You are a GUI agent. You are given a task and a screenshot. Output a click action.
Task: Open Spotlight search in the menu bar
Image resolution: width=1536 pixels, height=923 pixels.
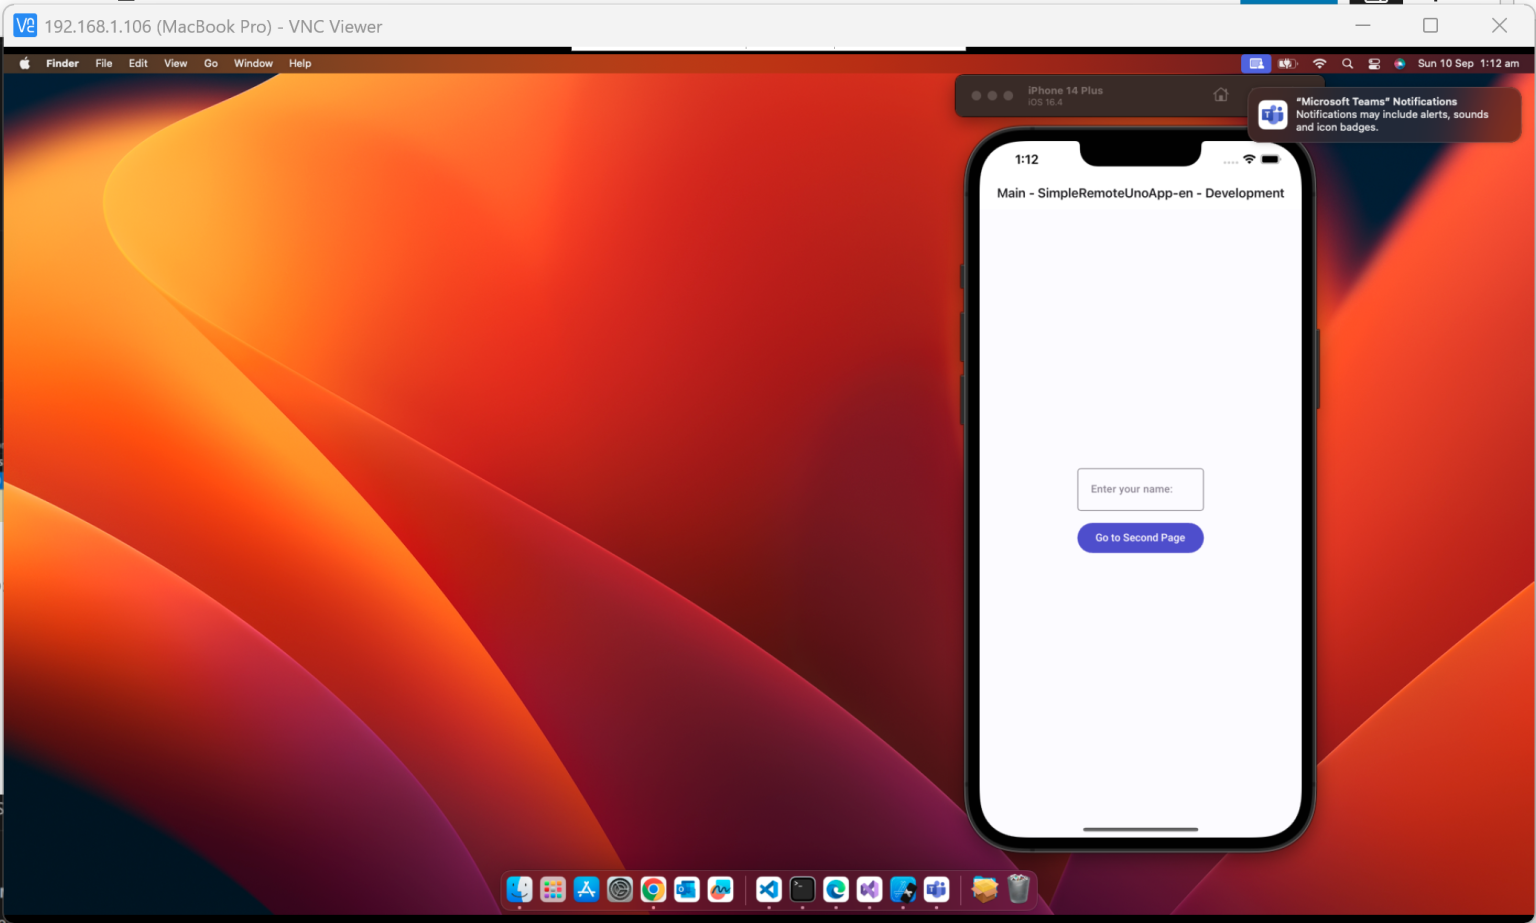point(1348,63)
